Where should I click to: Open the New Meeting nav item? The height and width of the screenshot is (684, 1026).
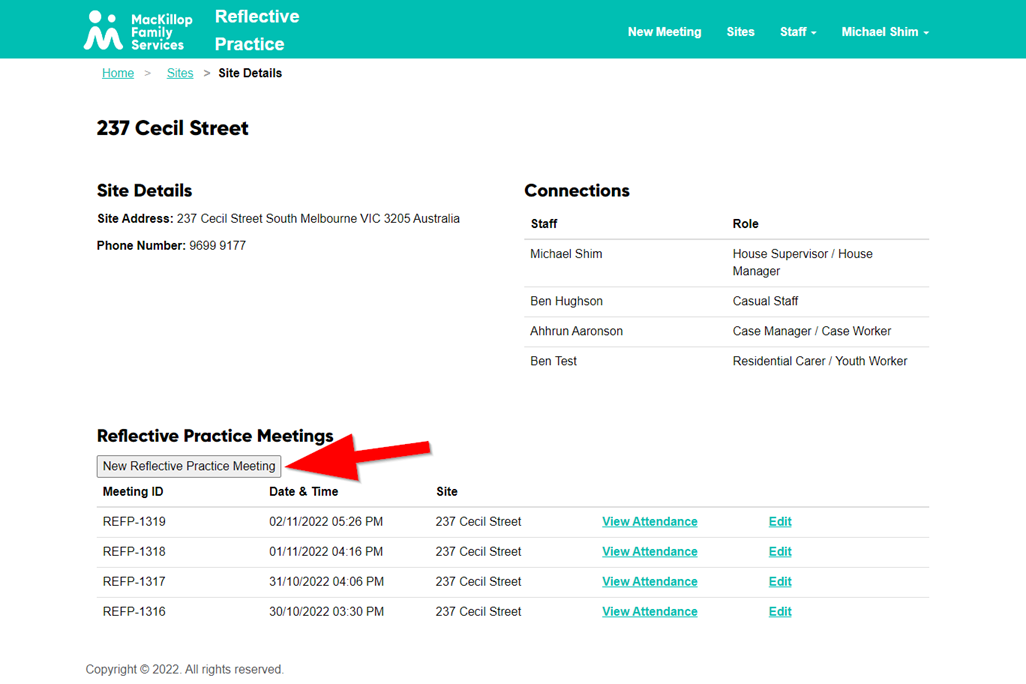(x=664, y=32)
